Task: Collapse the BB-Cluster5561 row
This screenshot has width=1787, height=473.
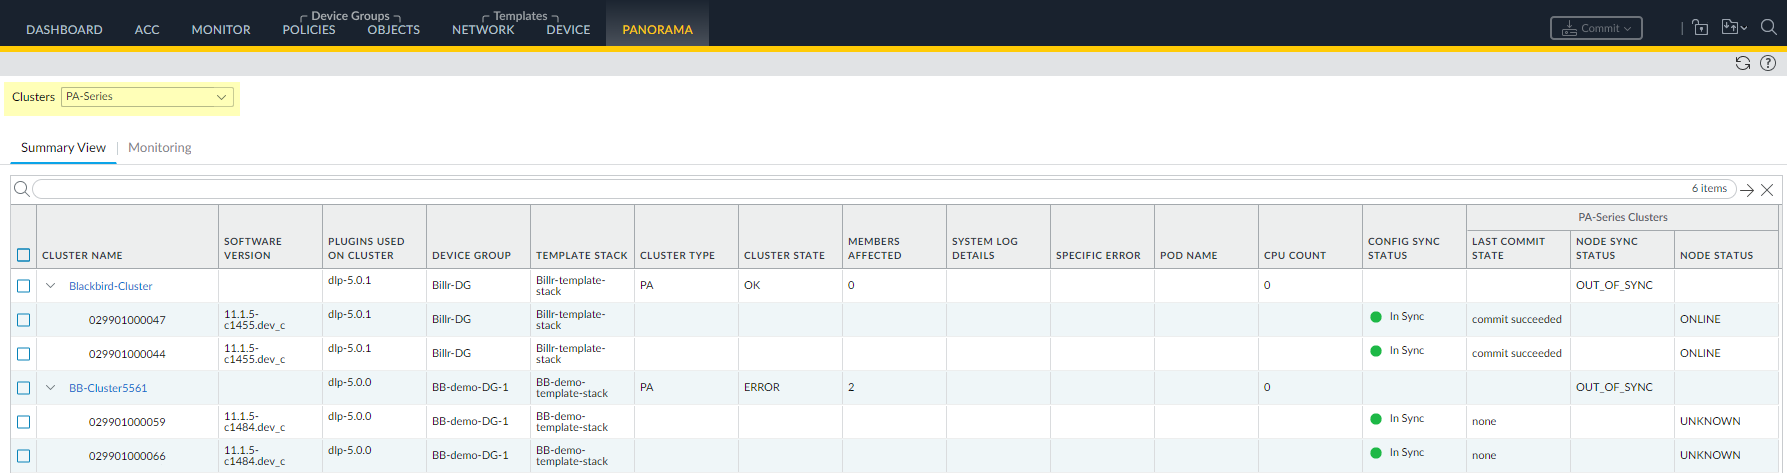Action: coord(51,388)
